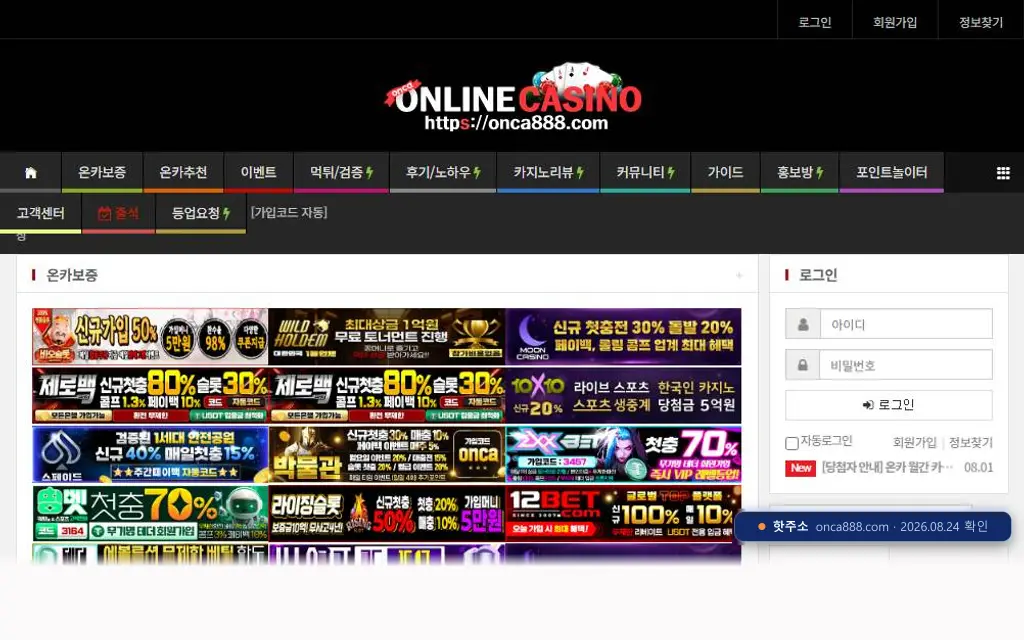Open the 스페이드 신규 40% banner

tap(150, 455)
